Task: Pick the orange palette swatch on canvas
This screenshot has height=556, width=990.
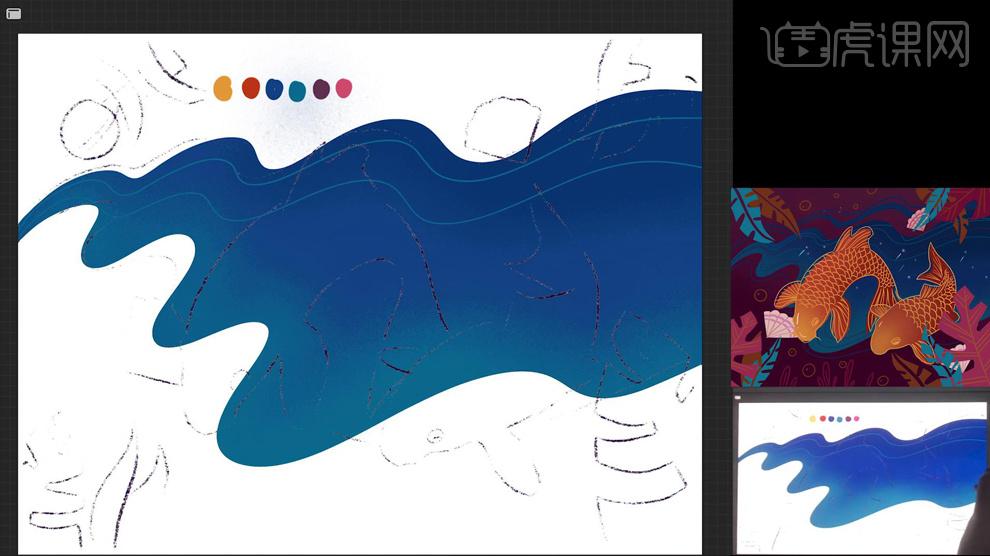Action: click(223, 88)
